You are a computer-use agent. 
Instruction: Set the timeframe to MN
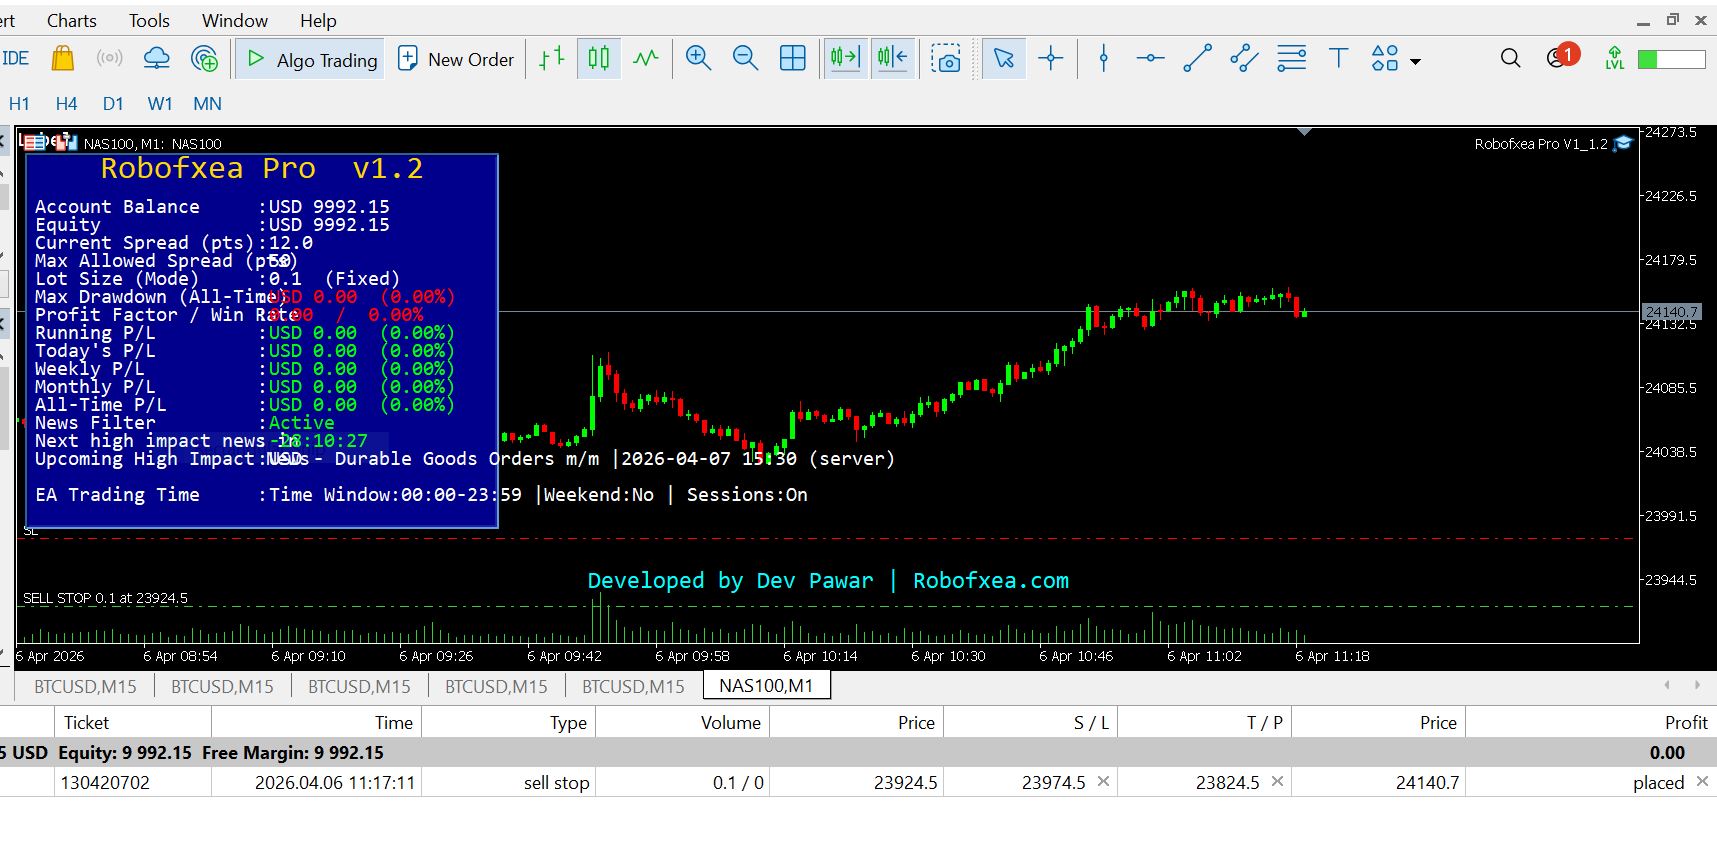point(207,104)
